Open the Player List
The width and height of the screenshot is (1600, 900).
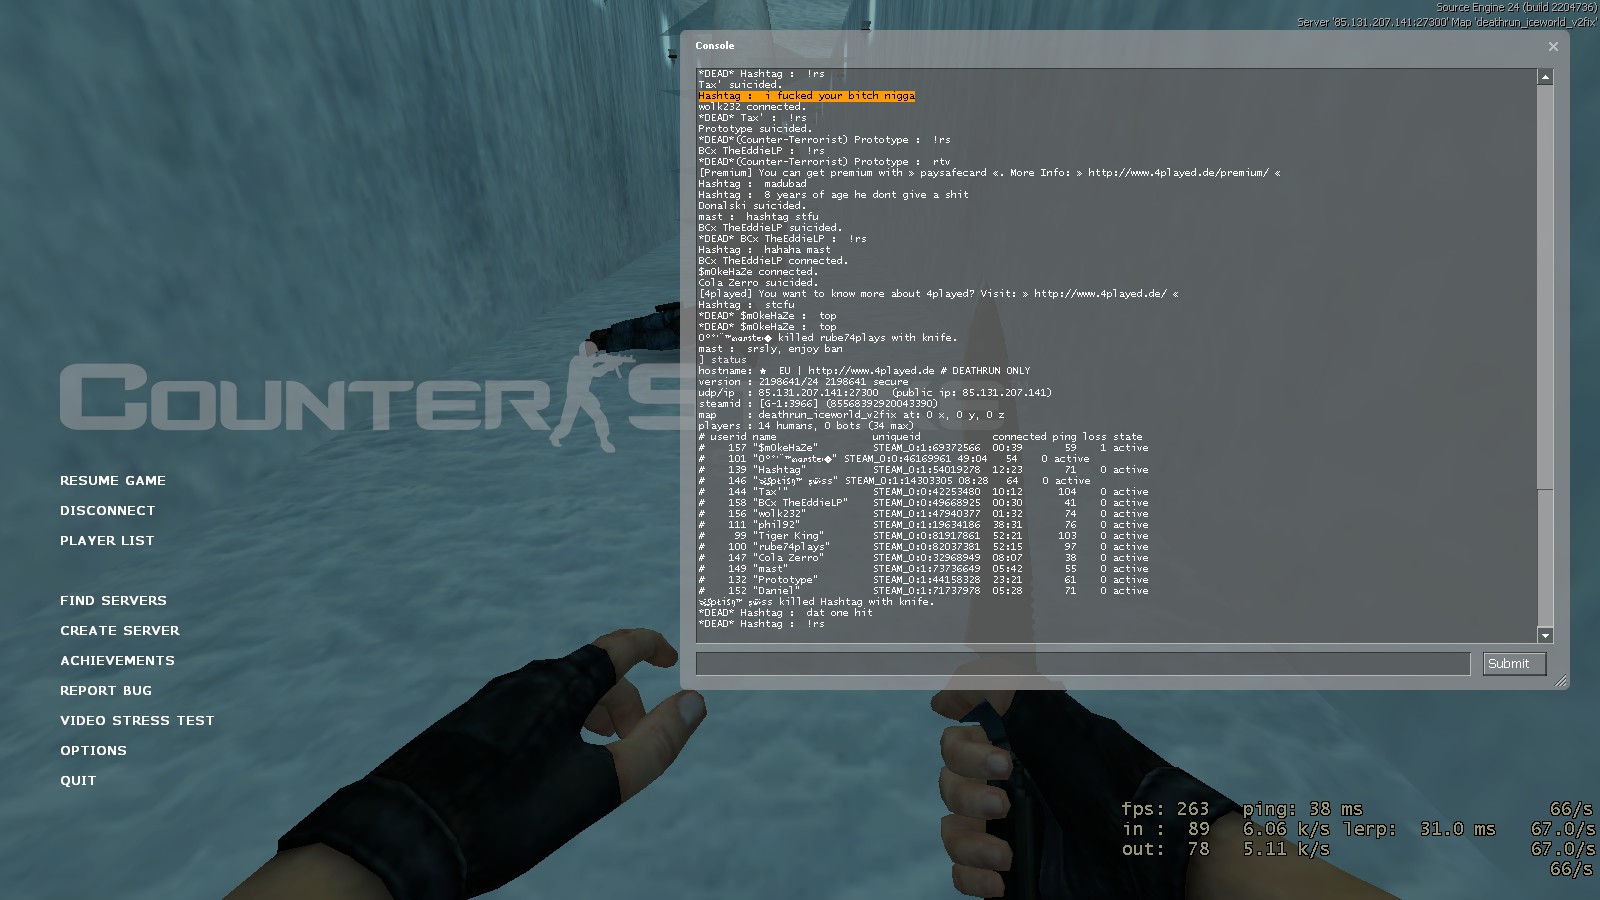tap(107, 541)
